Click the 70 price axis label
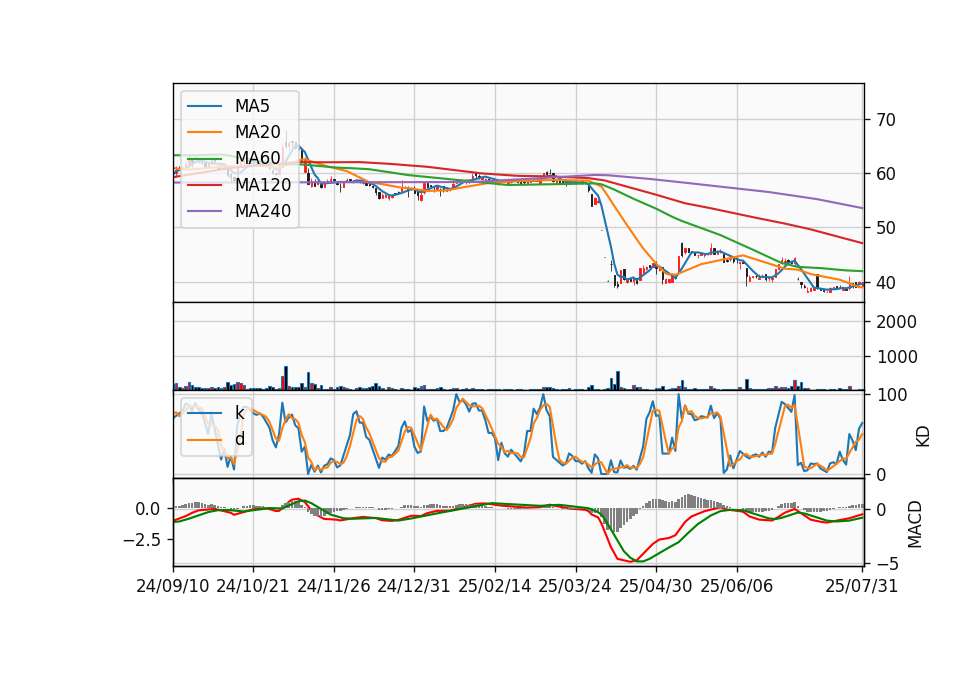The image size is (960, 690). pos(886,120)
